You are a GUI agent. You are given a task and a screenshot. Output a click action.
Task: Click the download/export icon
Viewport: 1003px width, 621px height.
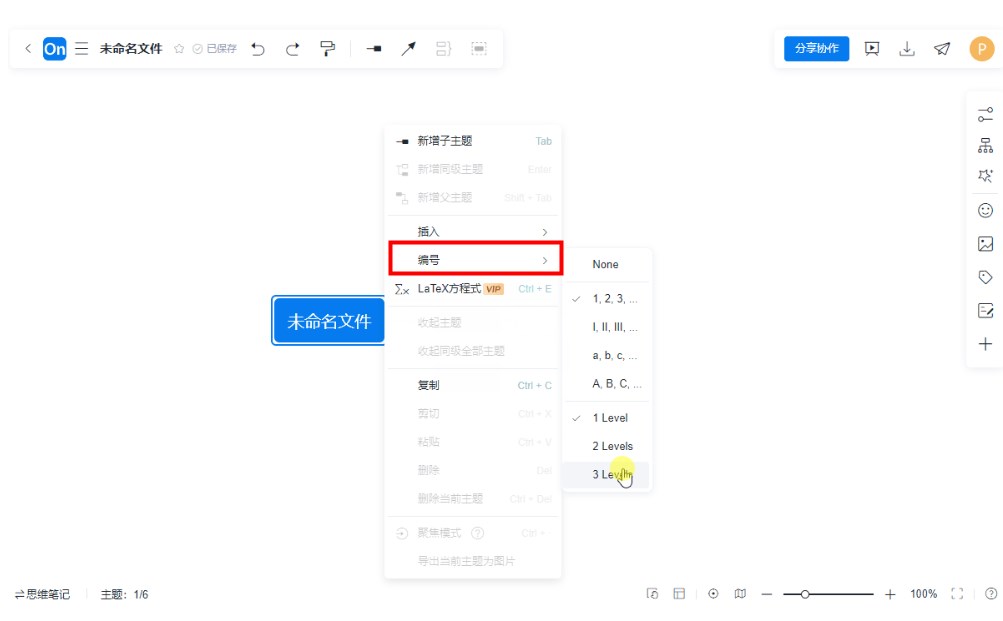[907, 48]
